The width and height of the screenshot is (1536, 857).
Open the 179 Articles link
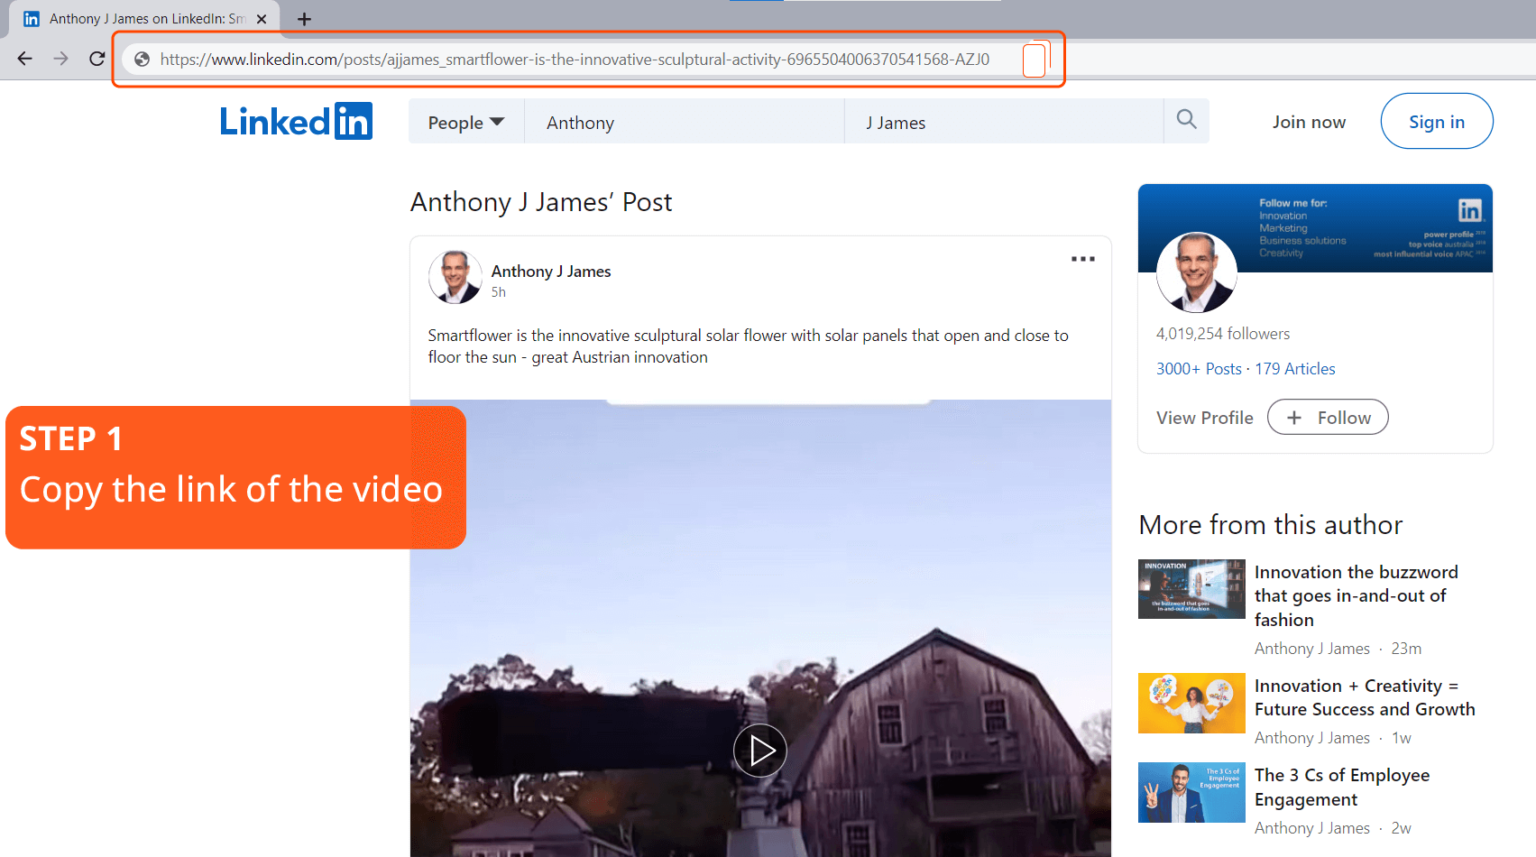tap(1295, 368)
